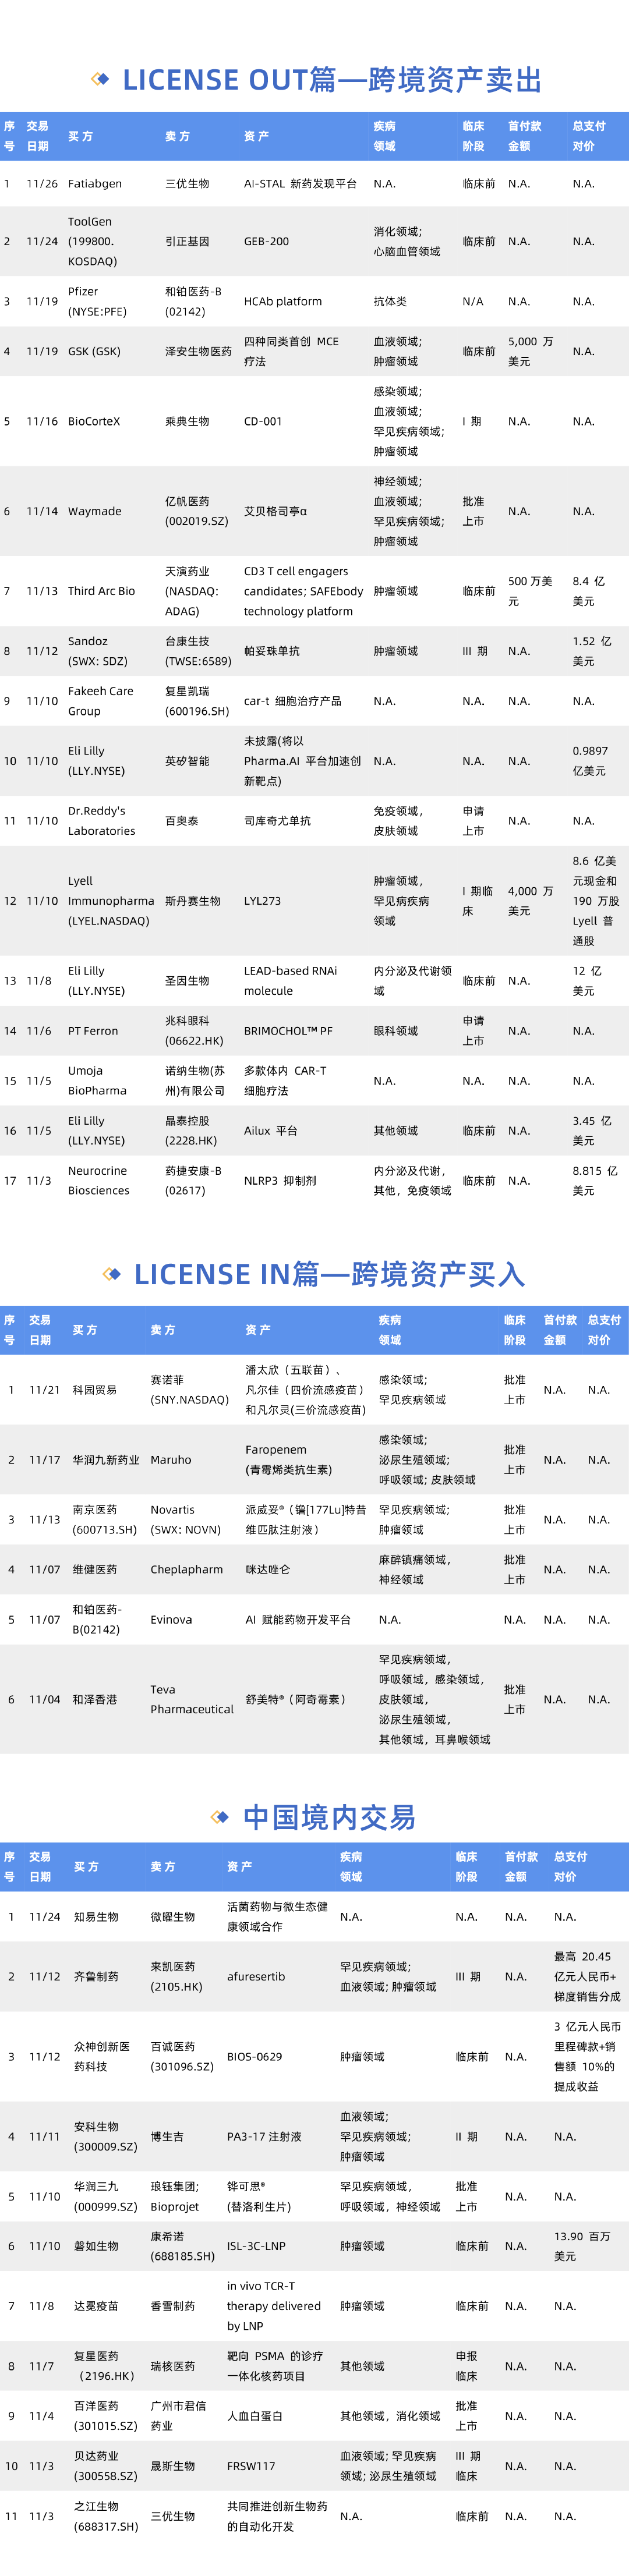This screenshot has height=2576, width=629.
Task: Click the diamond icon beside LICENSE IN title
Action: coord(112,1273)
